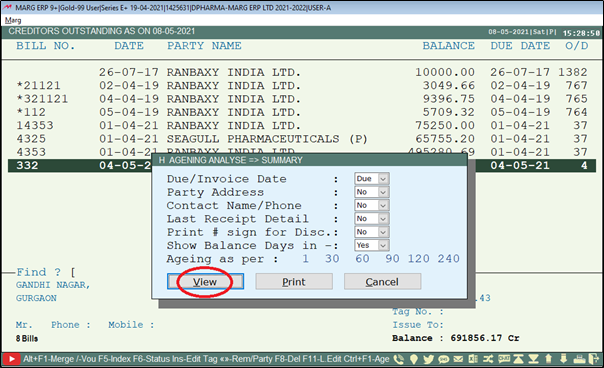The width and height of the screenshot is (604, 368).
Task: Click the YouTube play icon in status bar
Action: pyautogui.click(x=12, y=359)
